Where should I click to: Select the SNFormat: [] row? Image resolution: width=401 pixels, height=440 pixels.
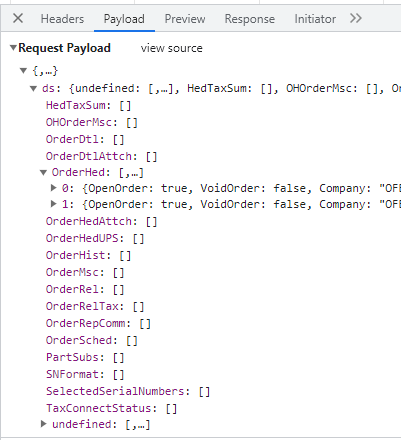[85, 374]
